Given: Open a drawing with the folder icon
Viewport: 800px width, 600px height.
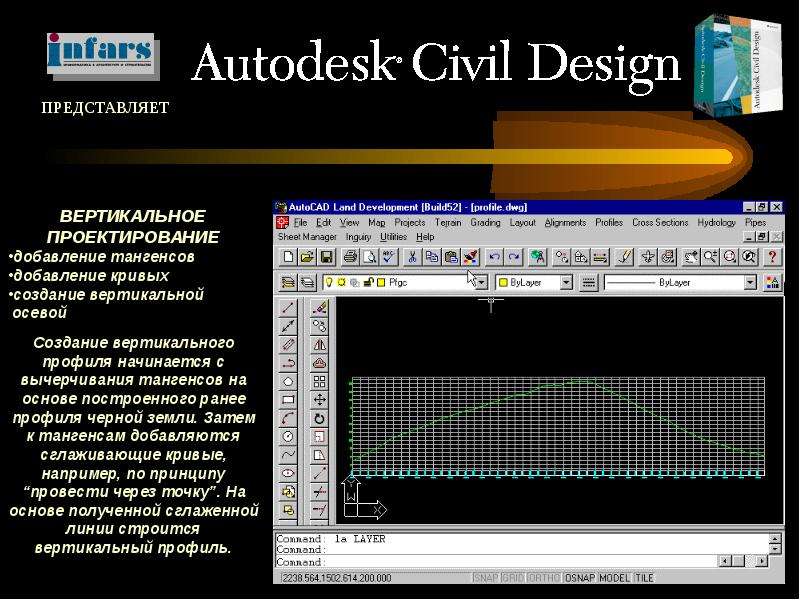Looking at the screenshot, I should (307, 257).
